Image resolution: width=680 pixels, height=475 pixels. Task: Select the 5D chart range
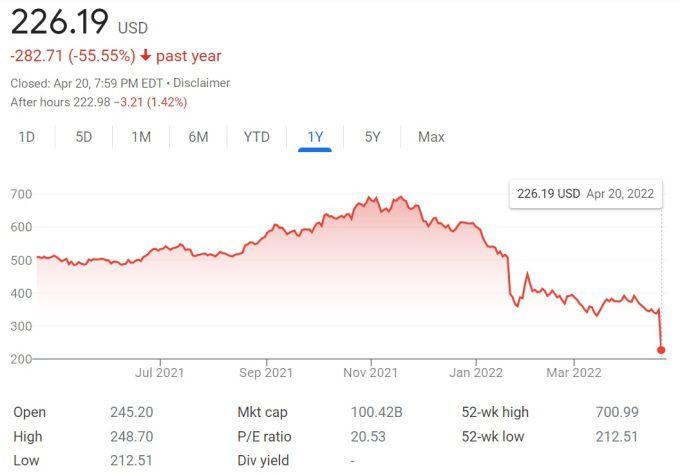tap(84, 137)
